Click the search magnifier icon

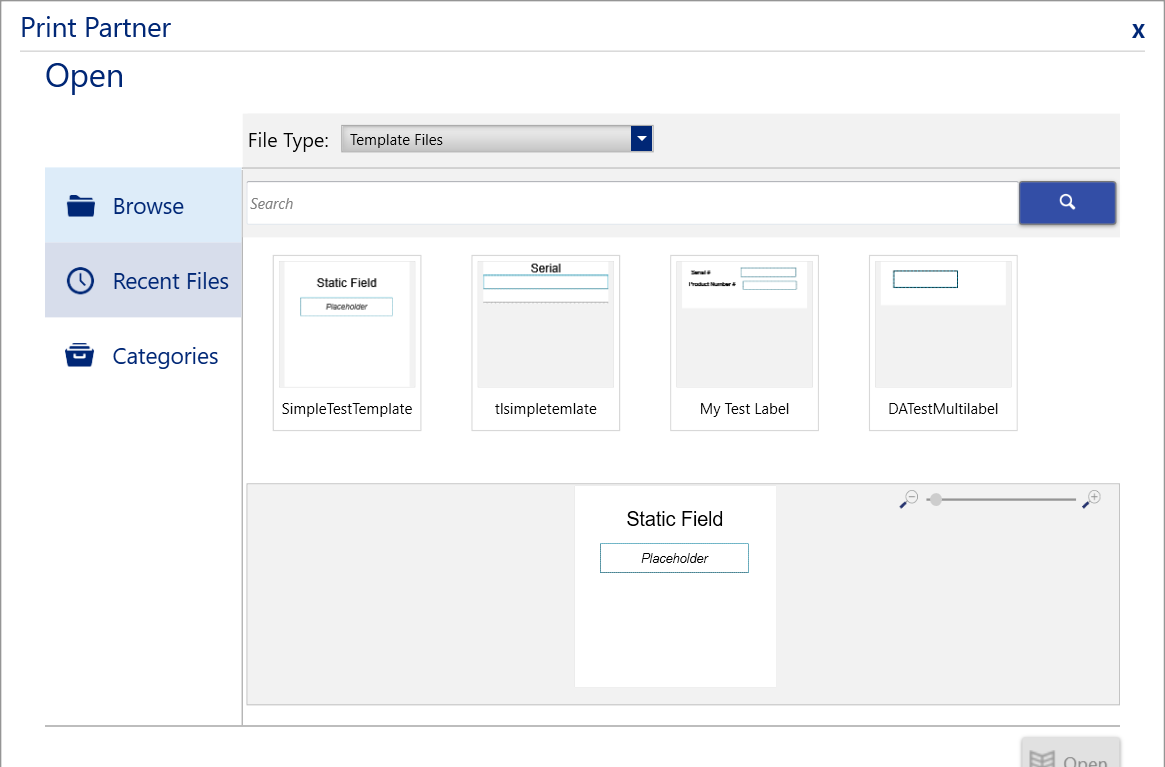click(x=1067, y=202)
